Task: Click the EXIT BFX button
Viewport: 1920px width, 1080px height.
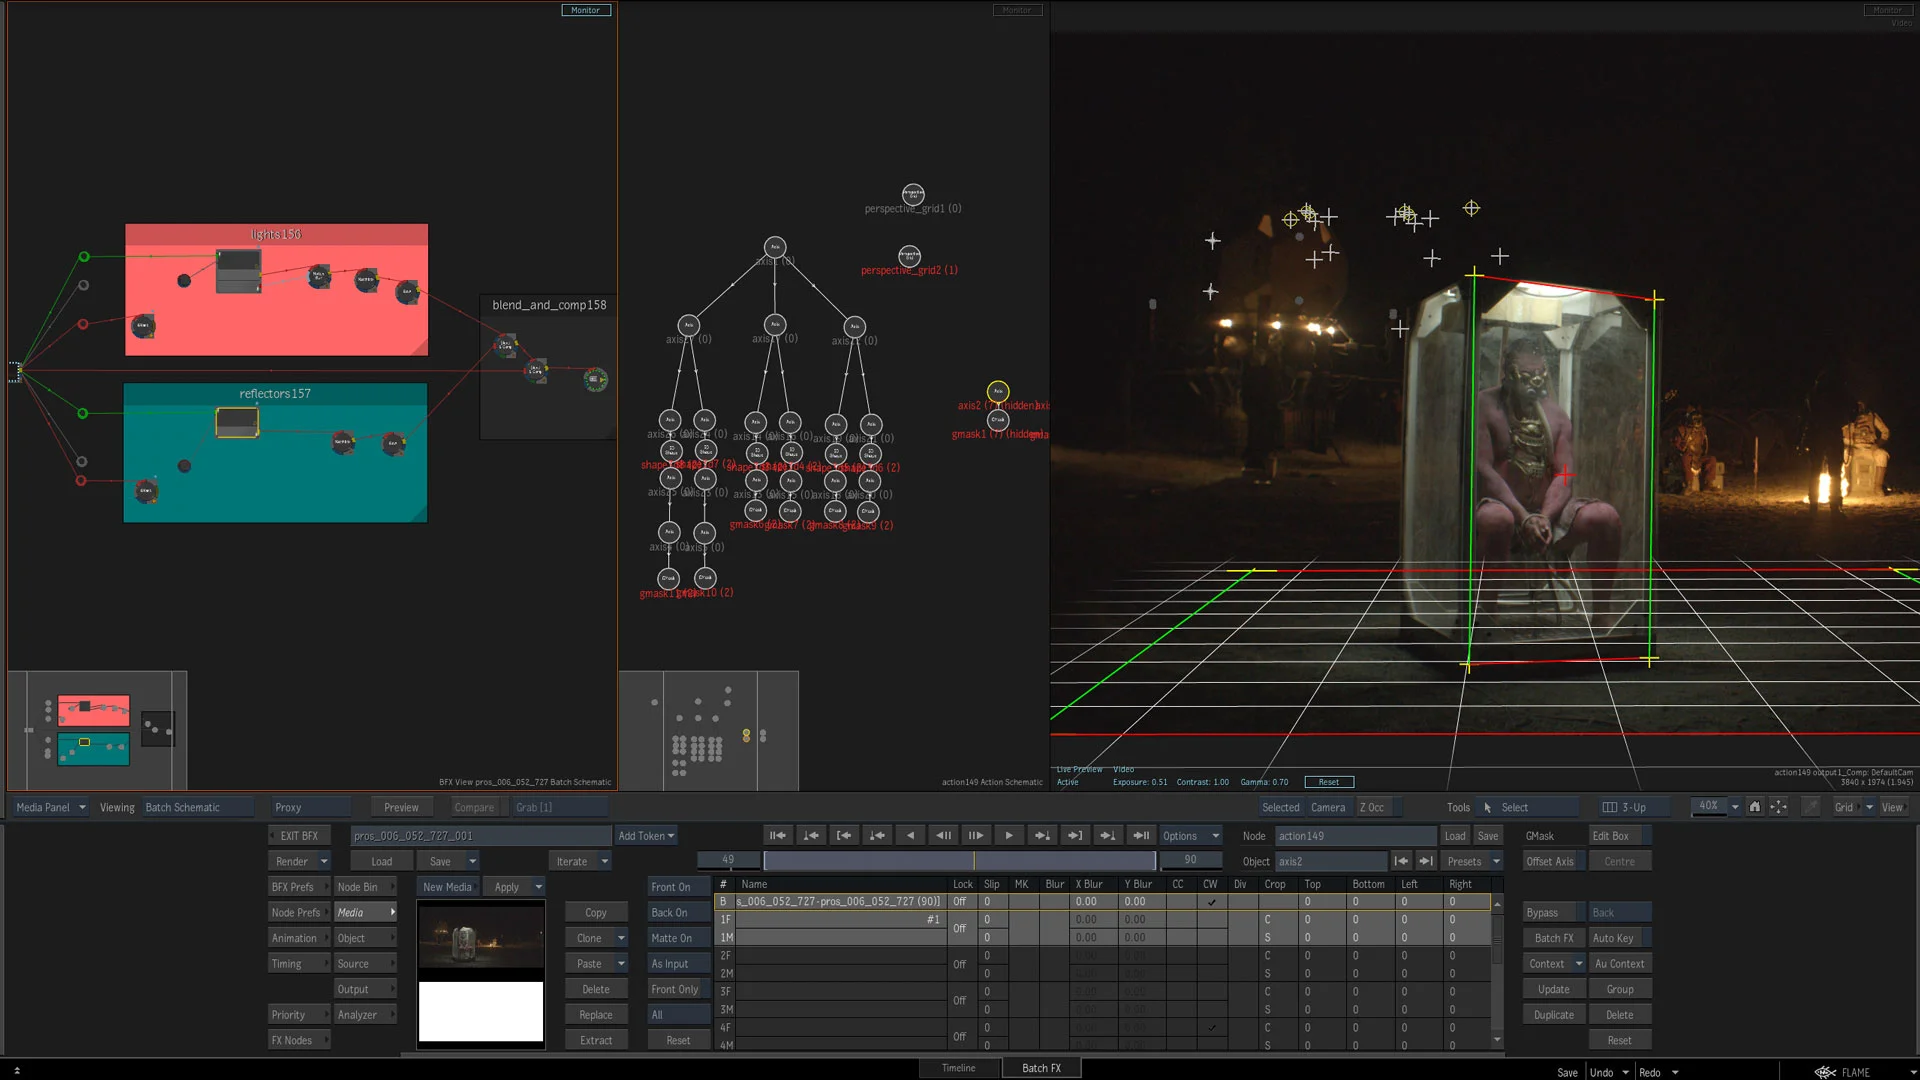Action: coord(299,836)
